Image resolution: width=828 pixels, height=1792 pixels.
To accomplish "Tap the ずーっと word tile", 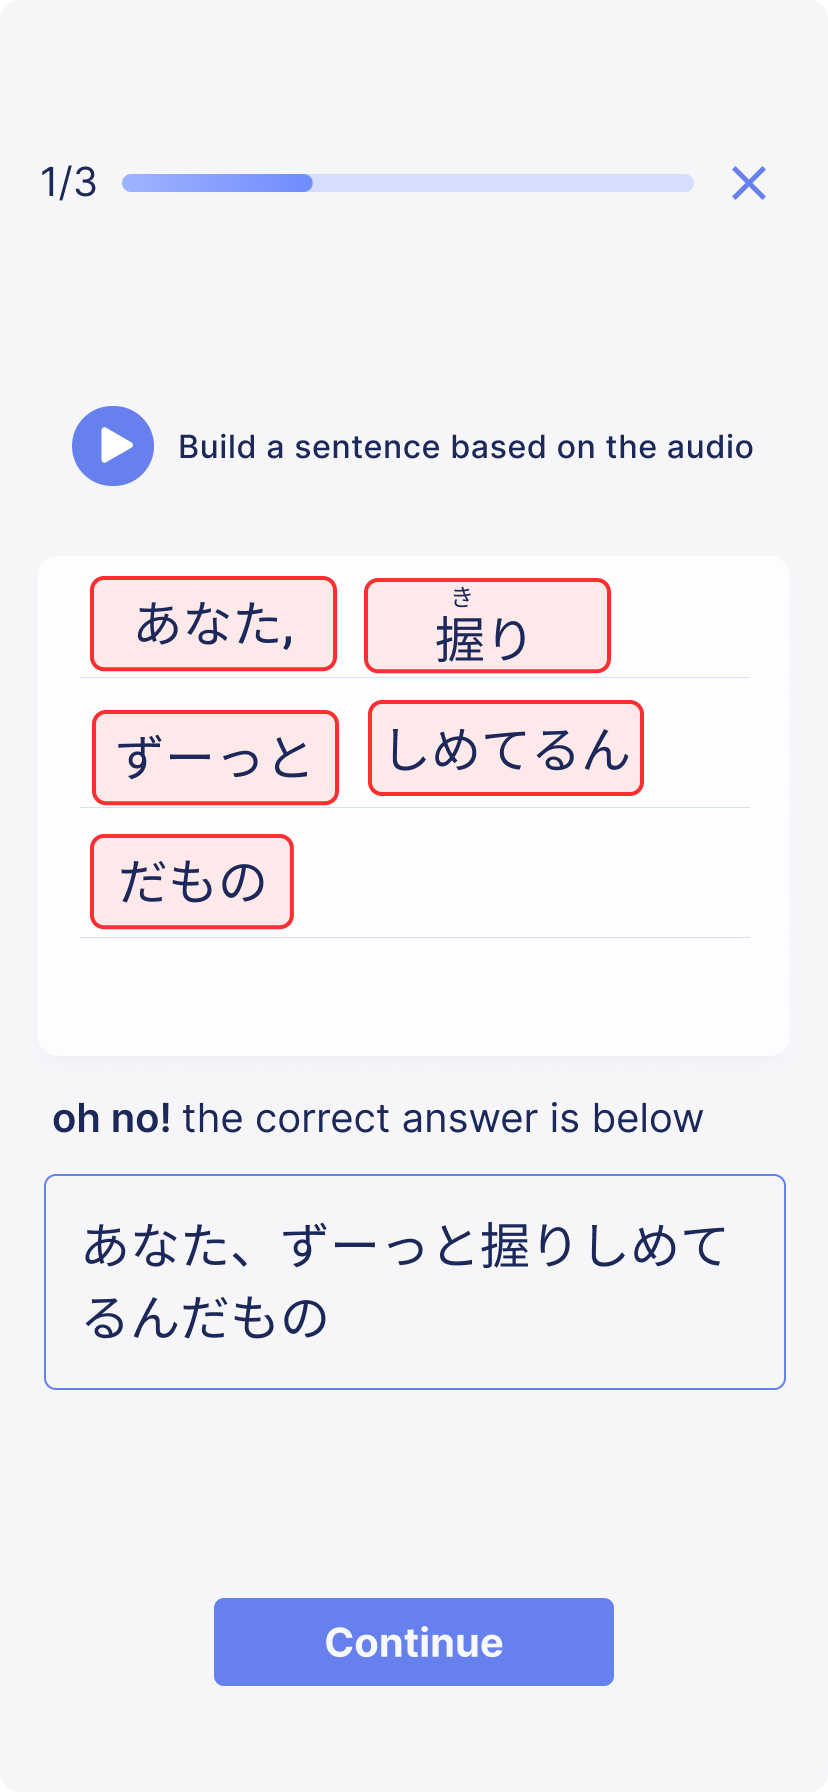I will (x=216, y=757).
